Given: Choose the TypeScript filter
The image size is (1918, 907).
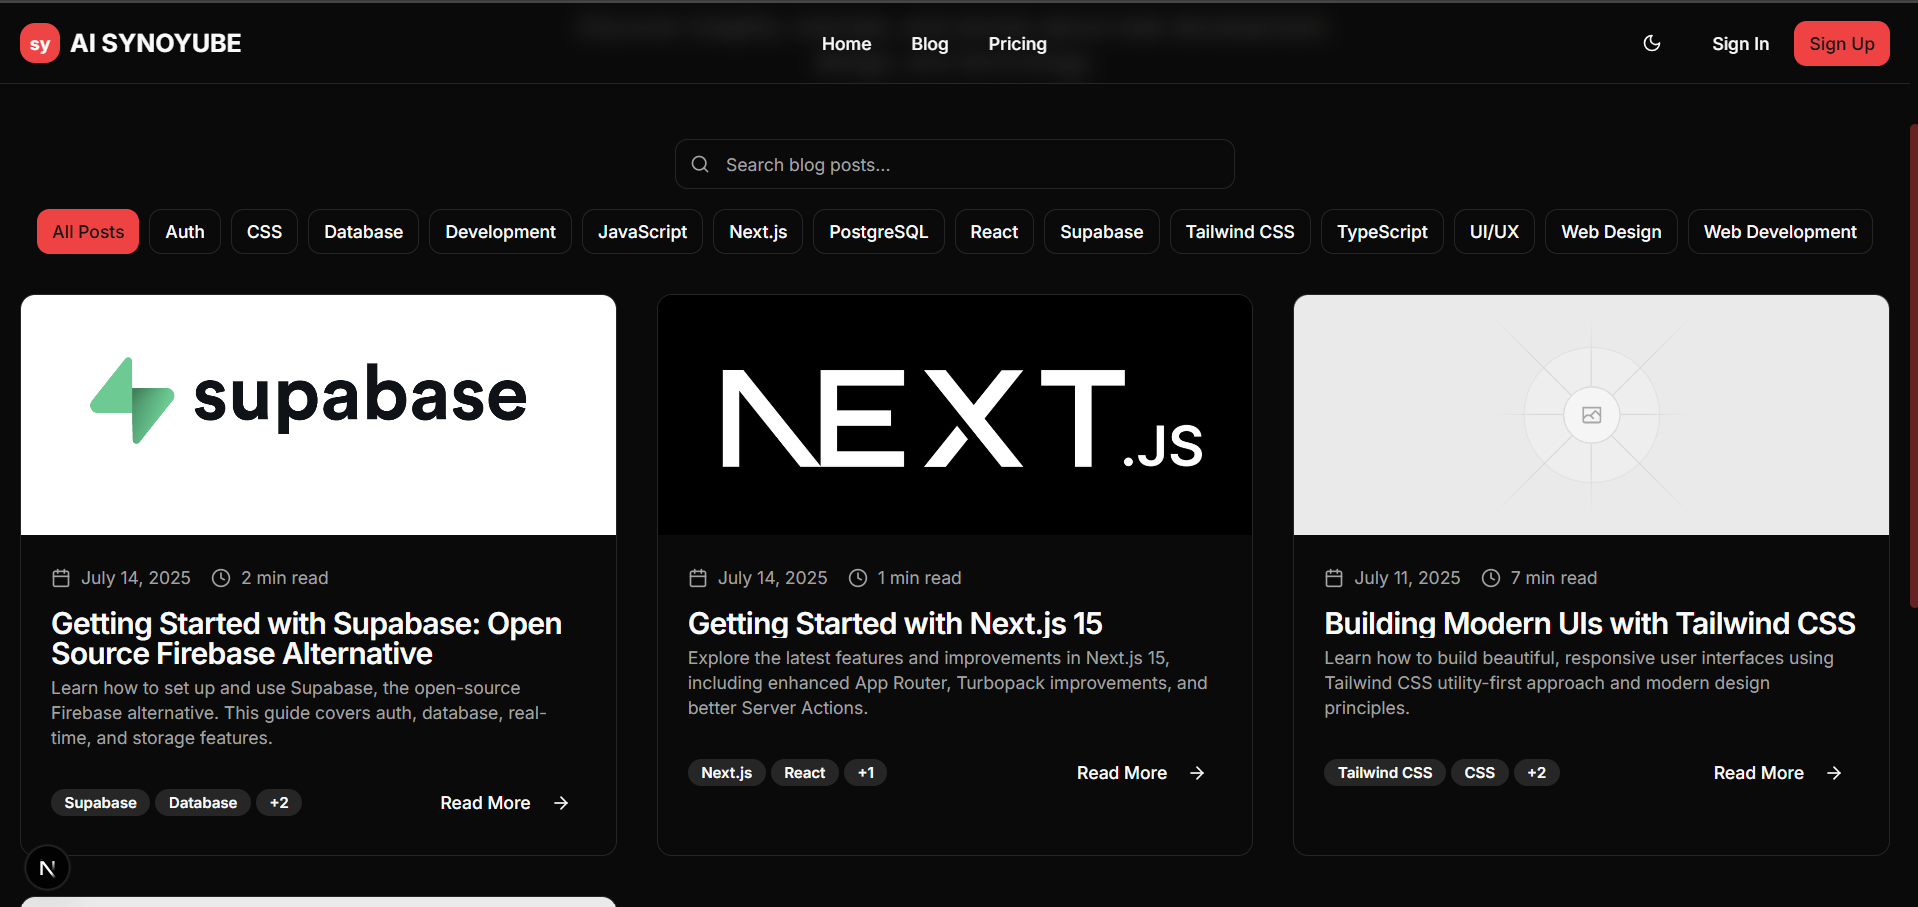Looking at the screenshot, I should (1382, 232).
